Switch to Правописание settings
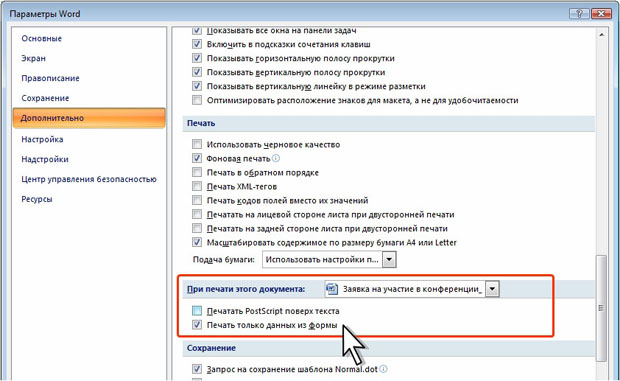Viewport: 620px width, 381px height. point(50,78)
